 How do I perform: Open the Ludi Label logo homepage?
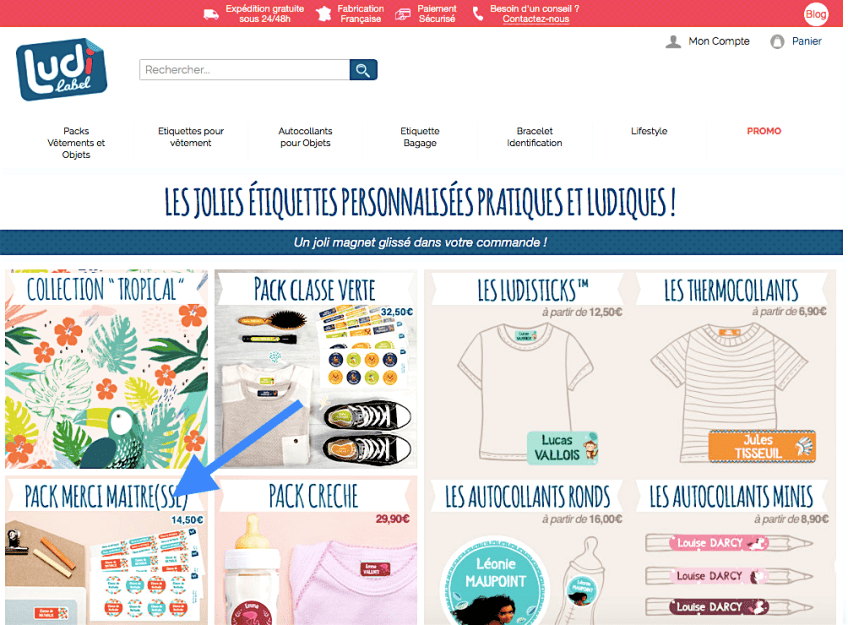62,69
